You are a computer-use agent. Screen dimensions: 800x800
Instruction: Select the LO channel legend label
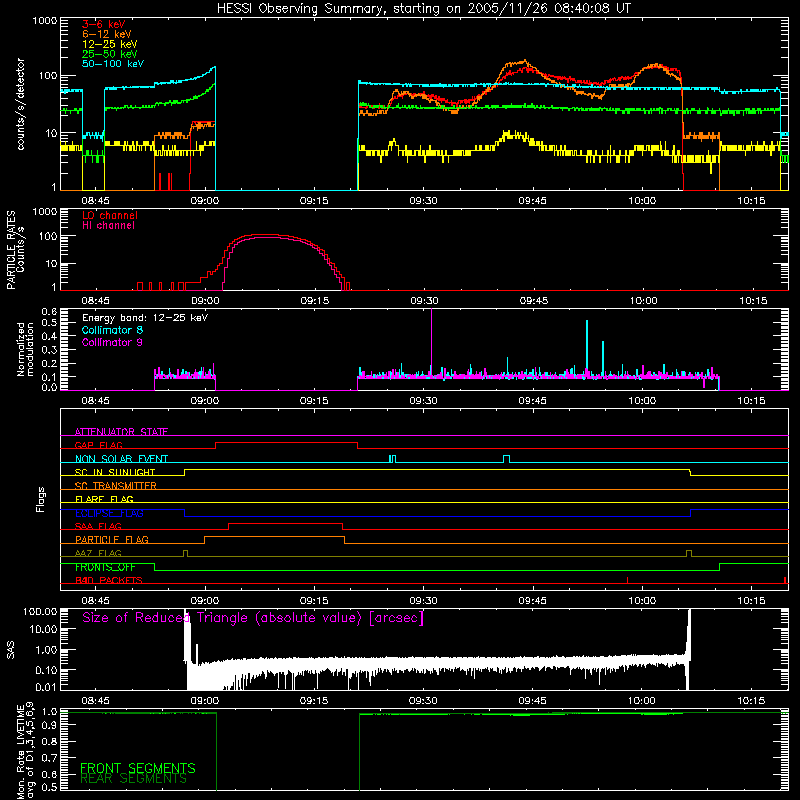point(110,215)
